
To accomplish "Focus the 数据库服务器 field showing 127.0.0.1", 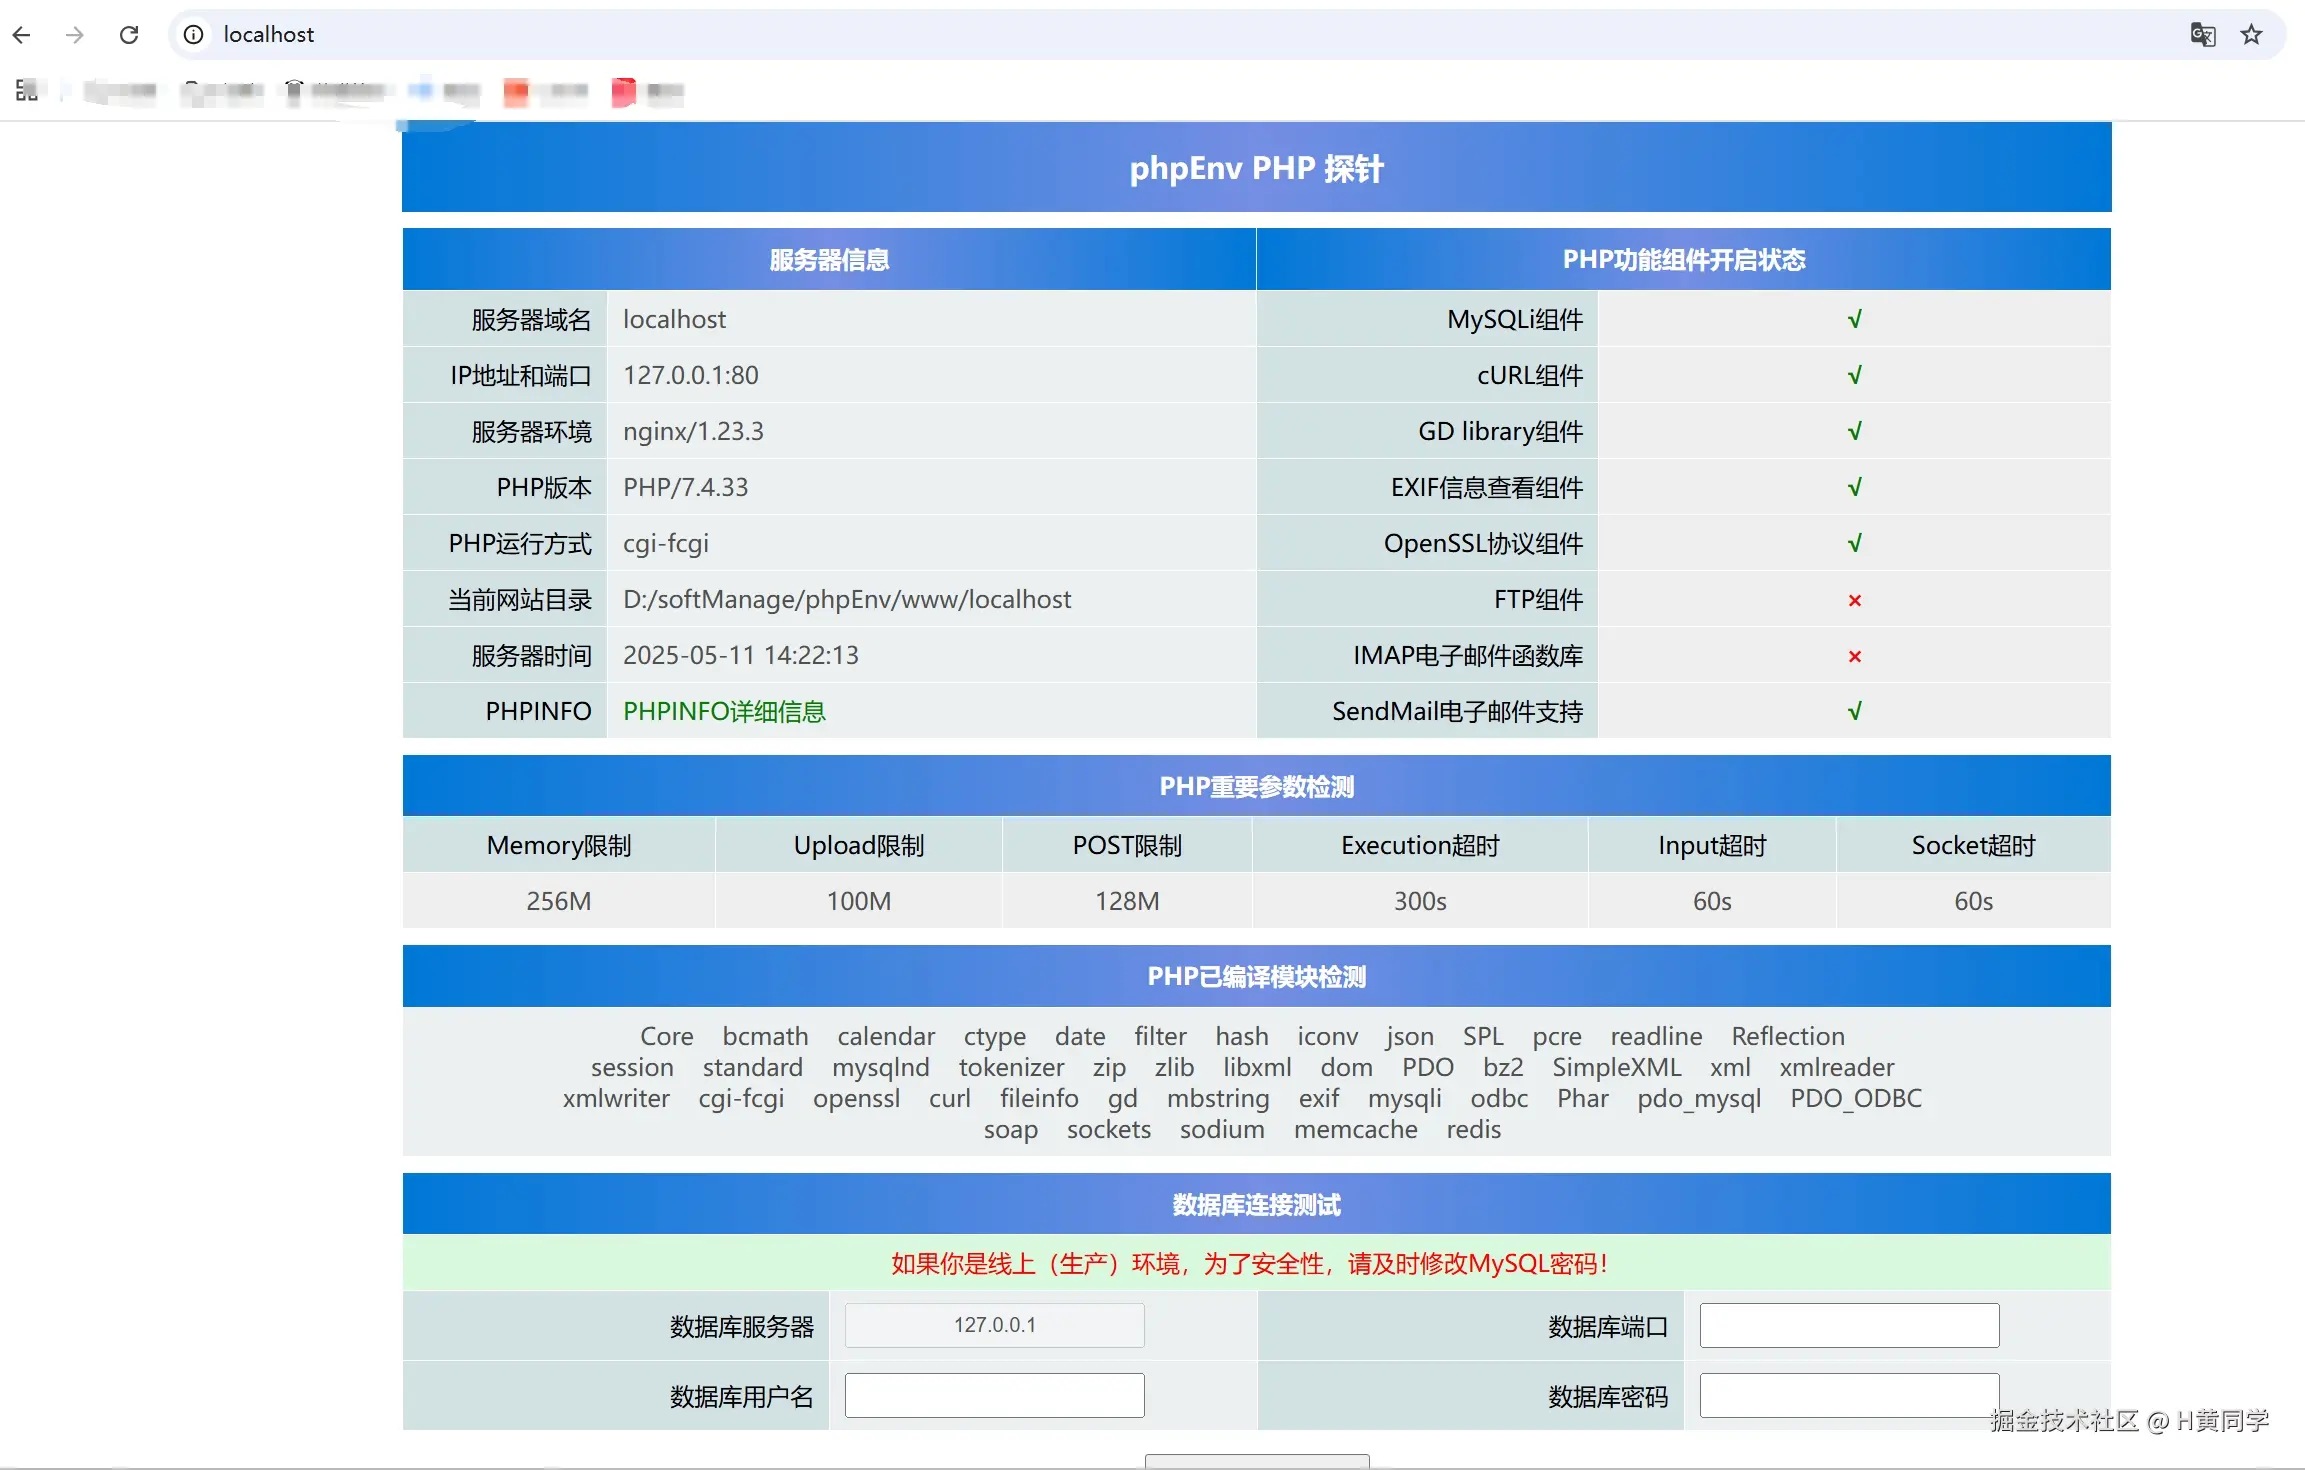I will coord(994,1325).
